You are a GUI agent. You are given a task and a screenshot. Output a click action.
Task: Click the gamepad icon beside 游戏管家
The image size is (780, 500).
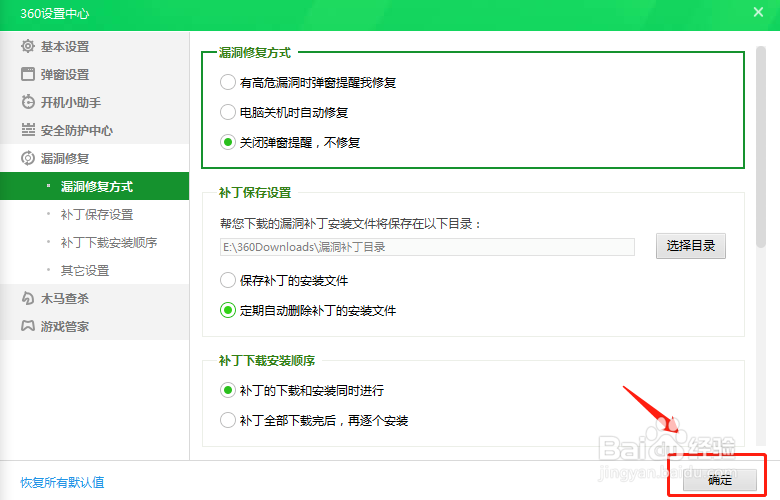[x=28, y=326]
